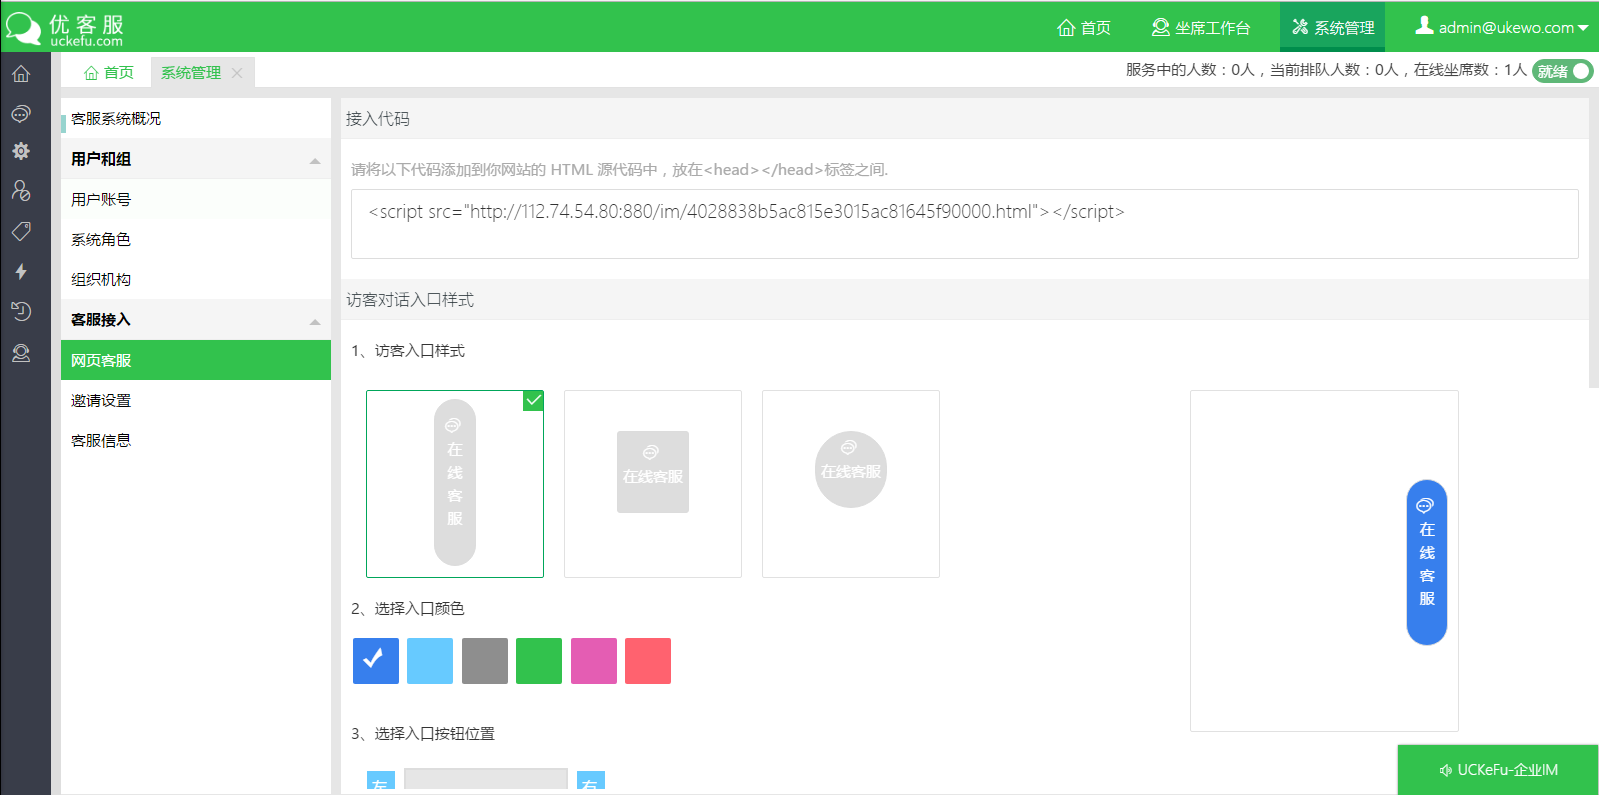Image resolution: width=1599 pixels, height=795 pixels.
Task: Toggle the 就绪 ready status switch
Action: [x=1562, y=71]
